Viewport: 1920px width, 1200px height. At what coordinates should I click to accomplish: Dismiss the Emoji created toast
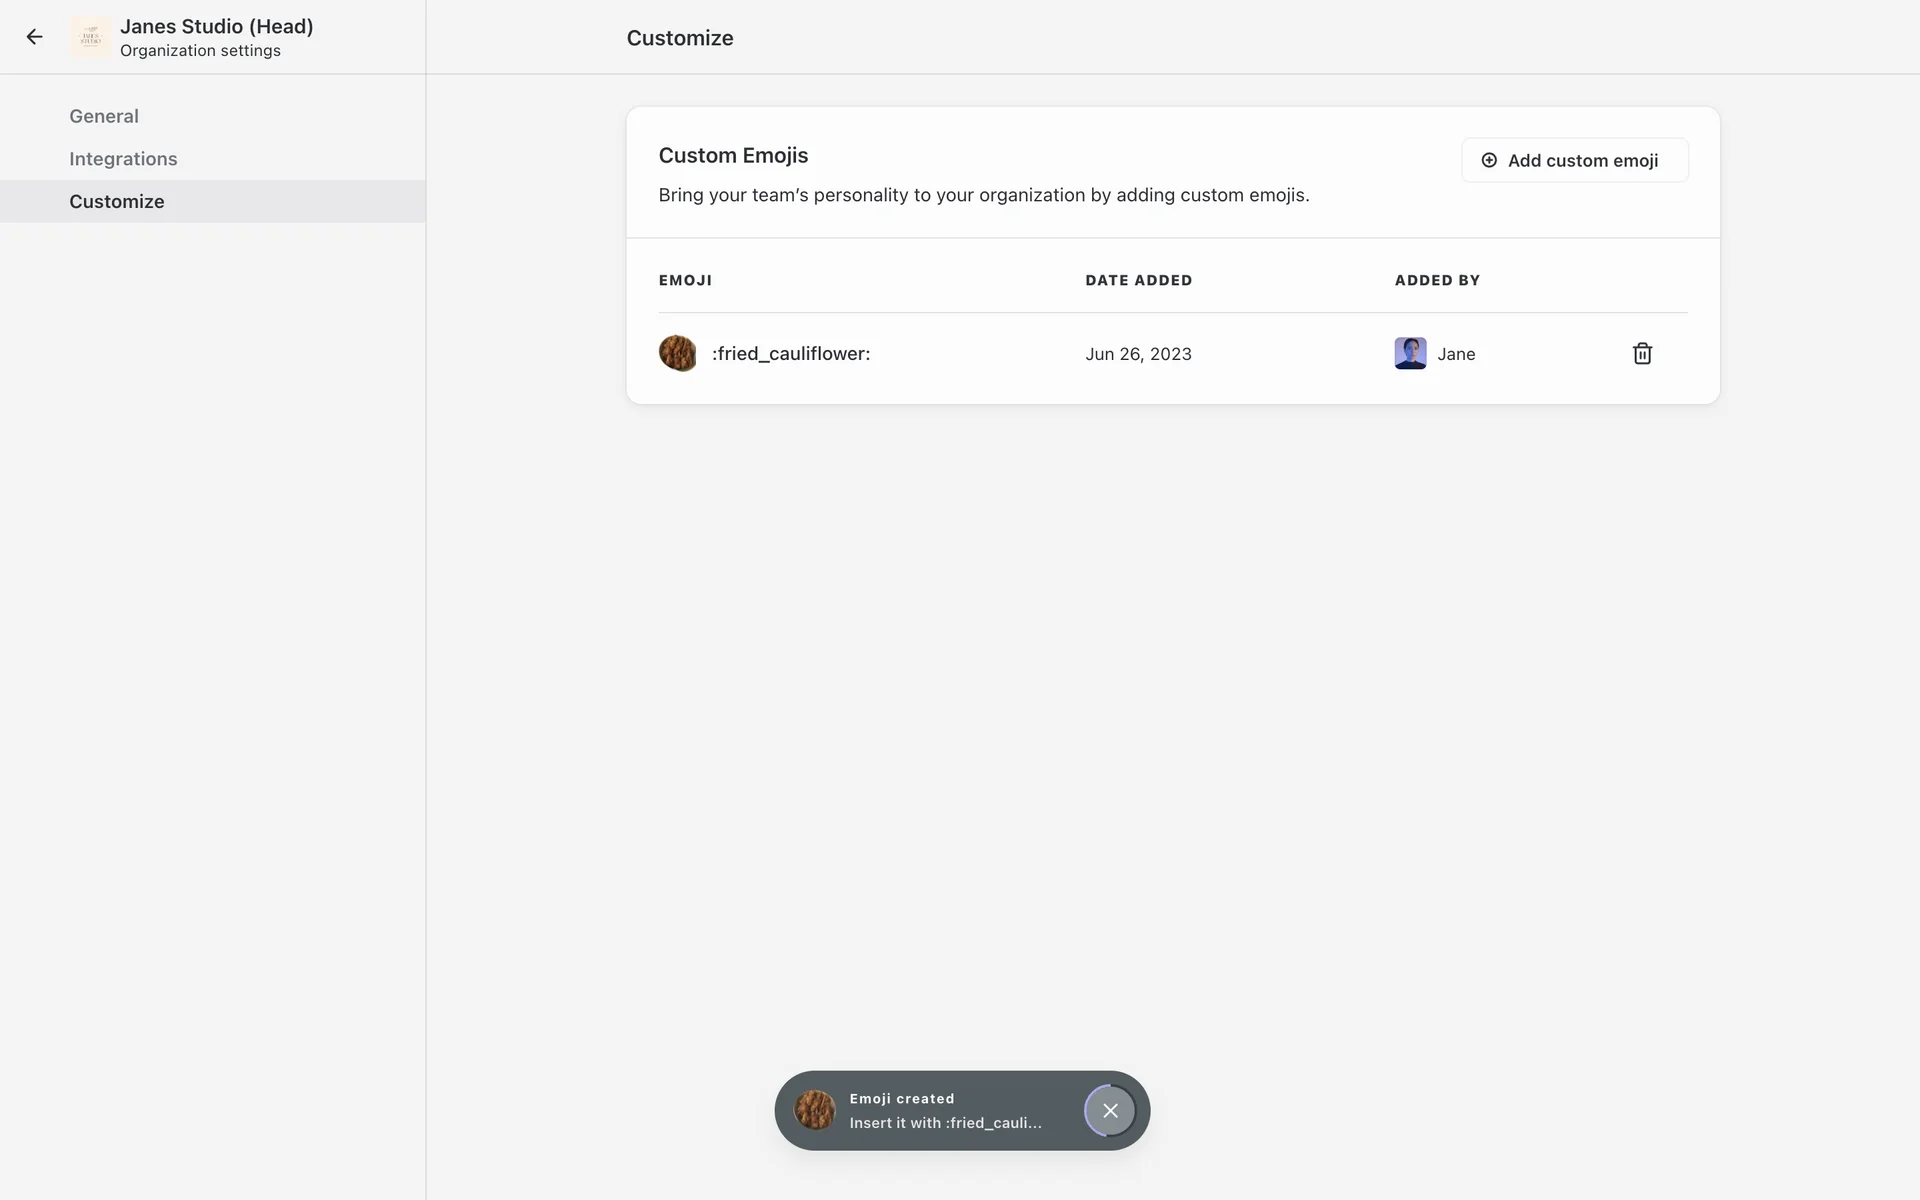pos(1110,1110)
